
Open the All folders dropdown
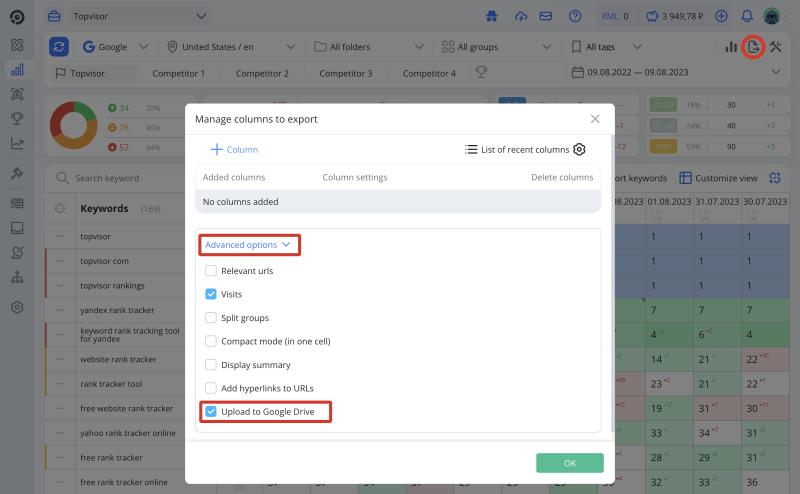click(368, 47)
